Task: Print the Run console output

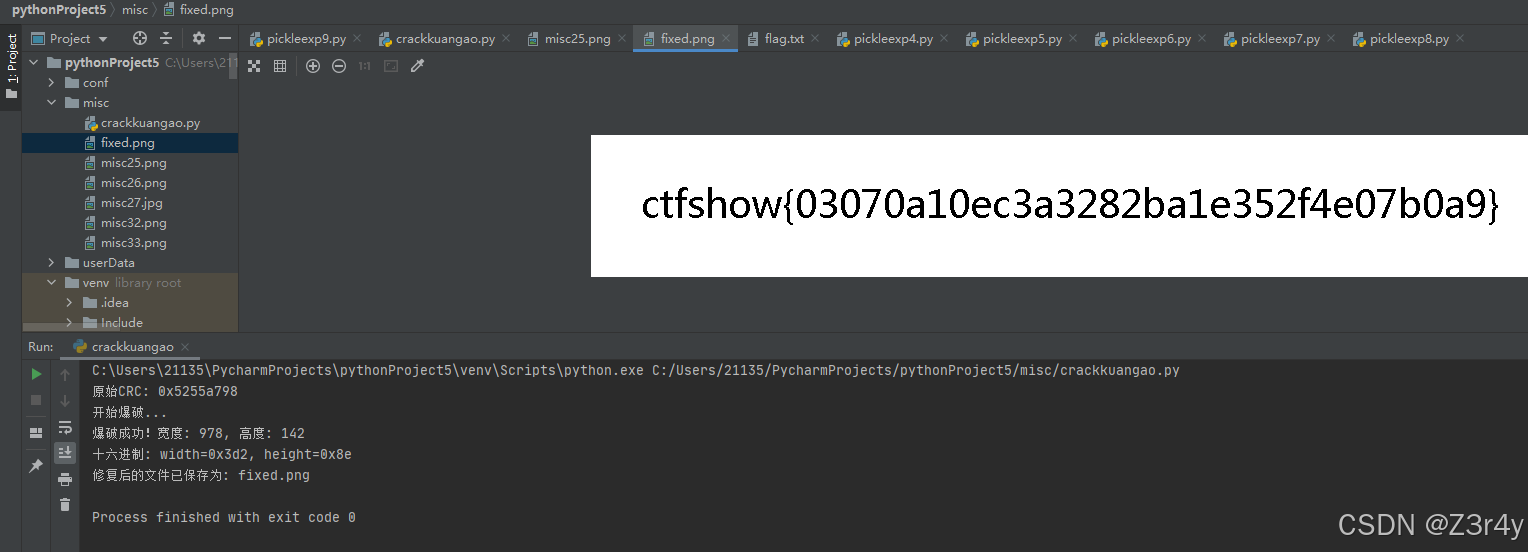Action: click(x=65, y=479)
